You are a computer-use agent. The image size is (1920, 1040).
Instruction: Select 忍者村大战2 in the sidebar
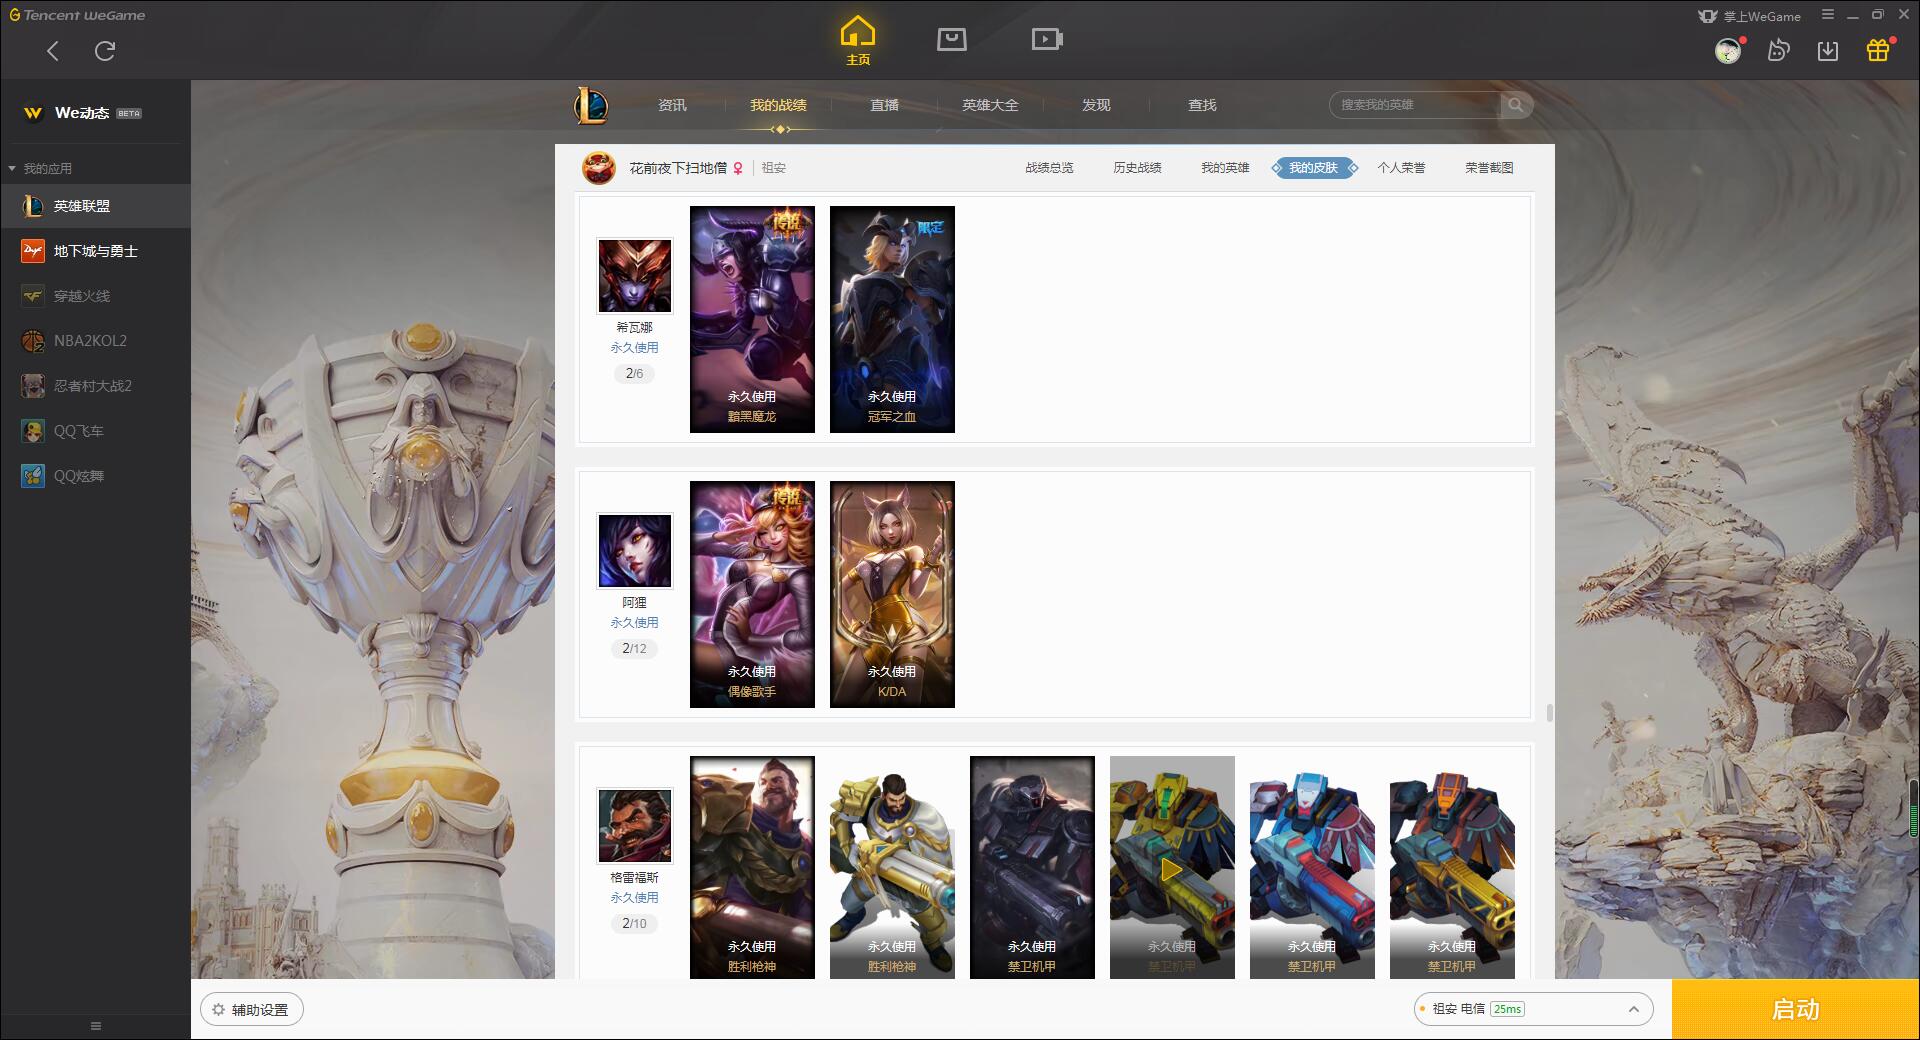coord(95,386)
